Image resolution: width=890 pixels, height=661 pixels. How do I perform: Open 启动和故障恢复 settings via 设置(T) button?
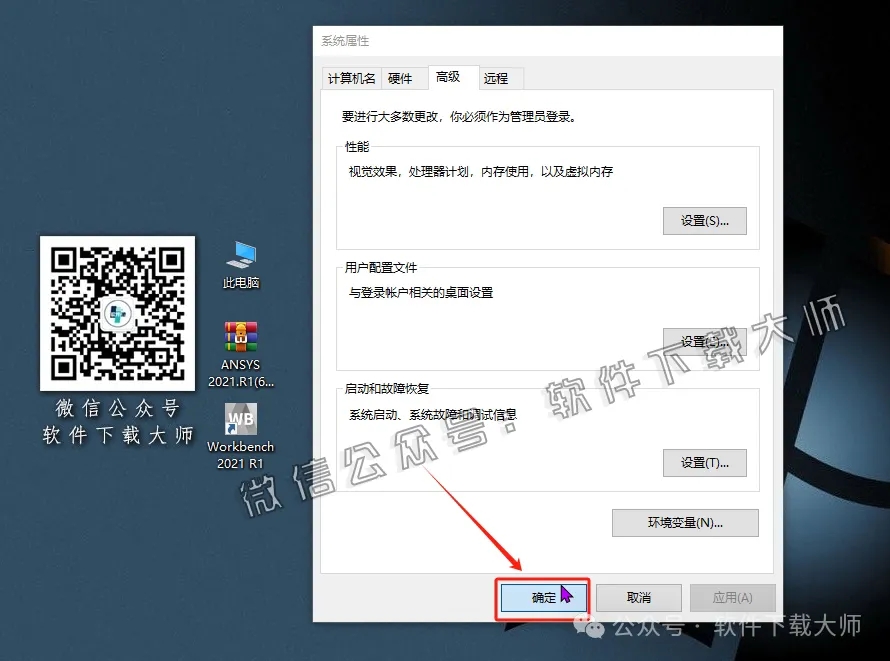click(x=704, y=462)
